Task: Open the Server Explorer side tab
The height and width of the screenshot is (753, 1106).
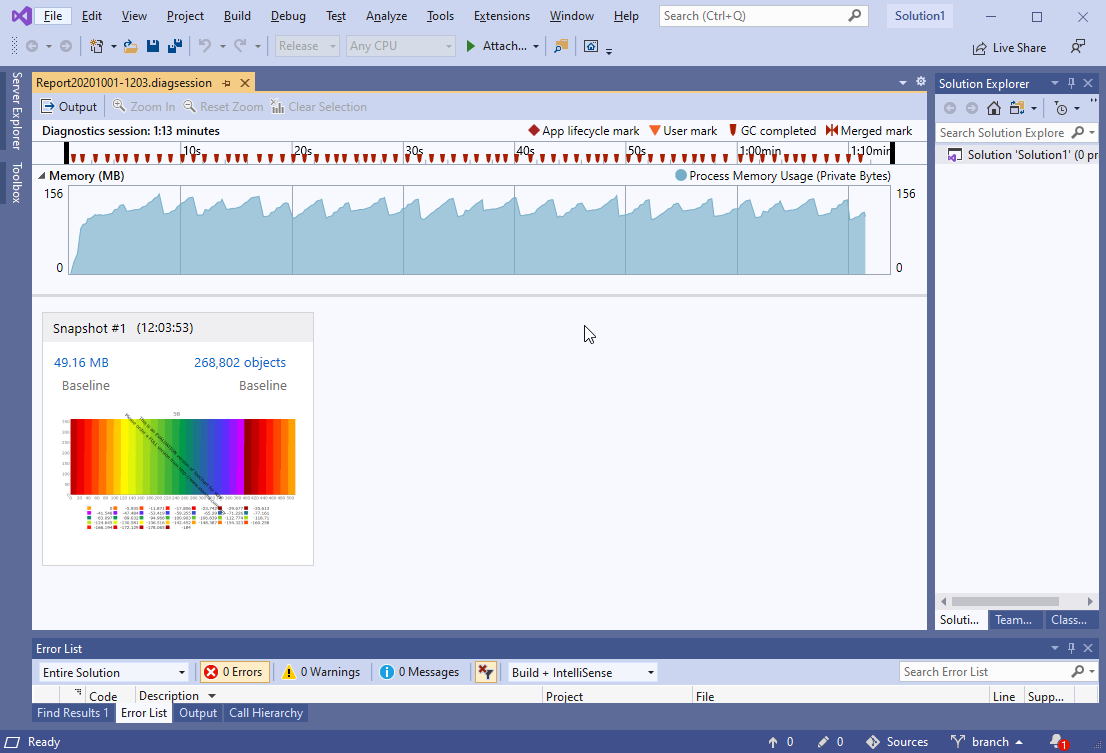Action: pyautogui.click(x=16, y=110)
